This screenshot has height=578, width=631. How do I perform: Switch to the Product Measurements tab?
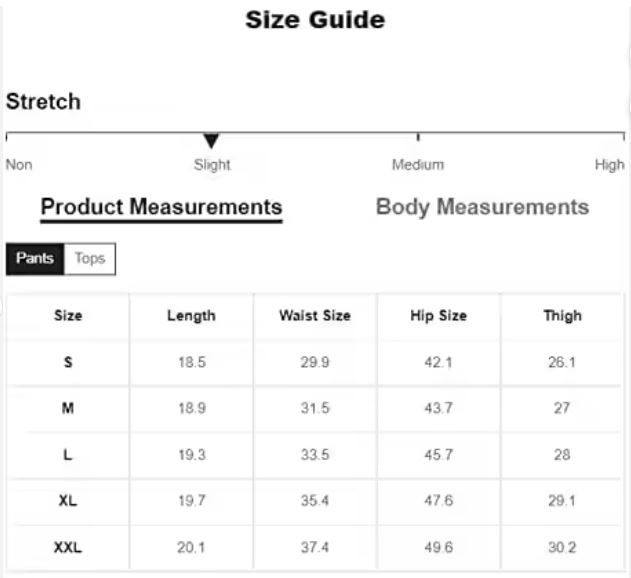[161, 207]
